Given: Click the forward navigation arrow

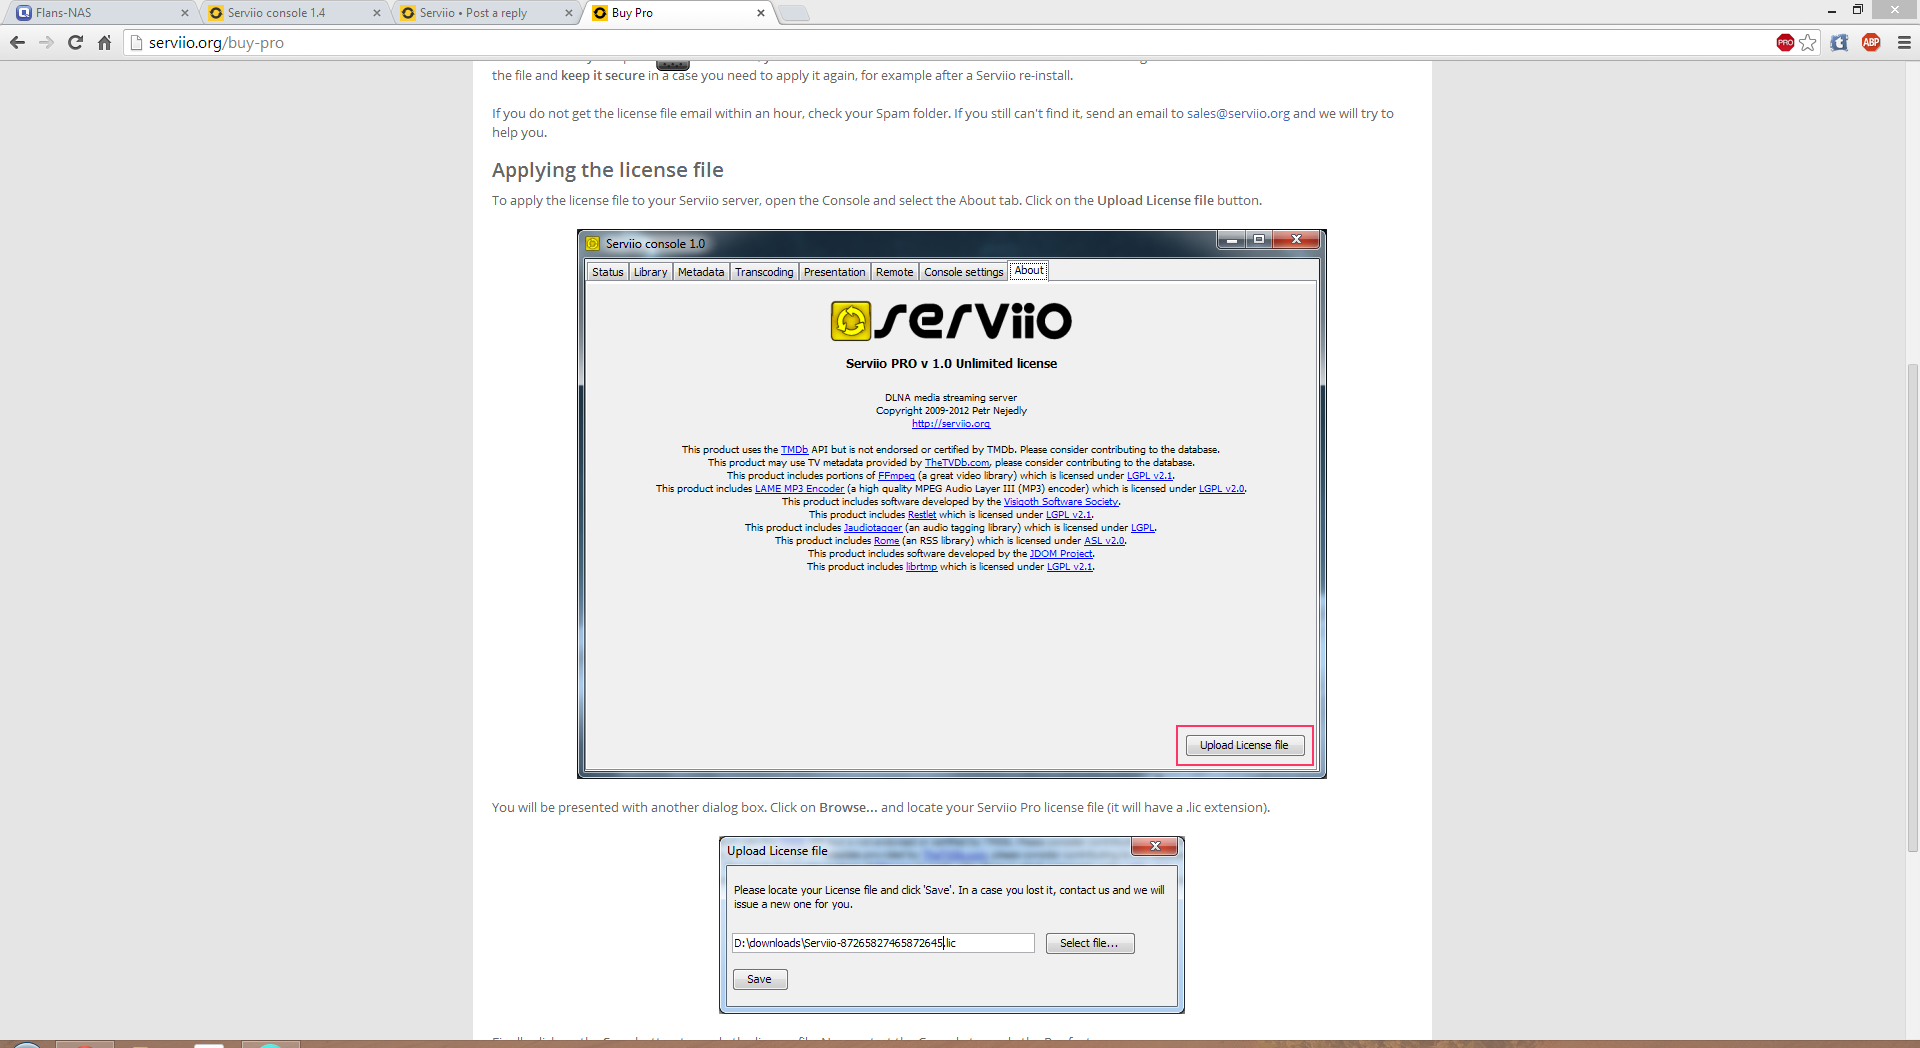Looking at the screenshot, I should (x=46, y=42).
